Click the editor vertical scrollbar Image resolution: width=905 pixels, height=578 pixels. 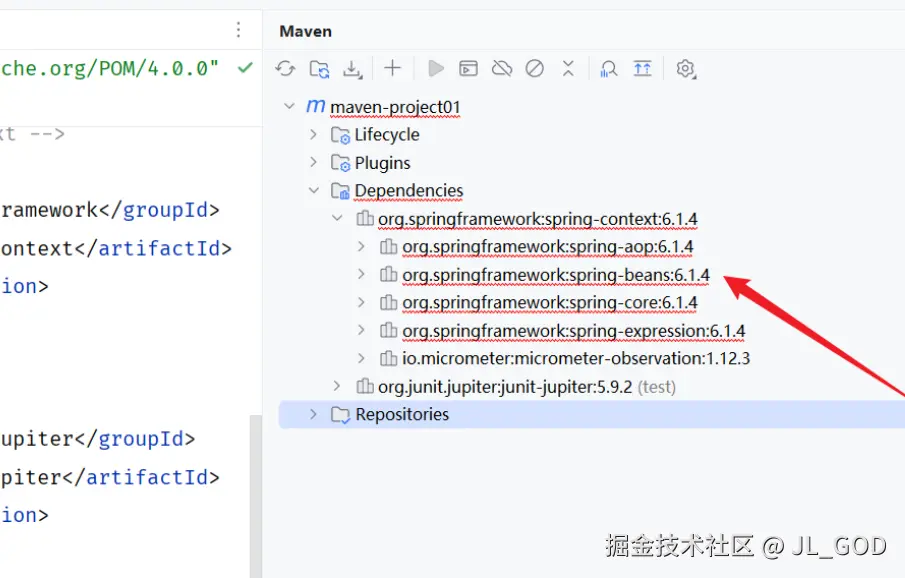[x=256, y=495]
